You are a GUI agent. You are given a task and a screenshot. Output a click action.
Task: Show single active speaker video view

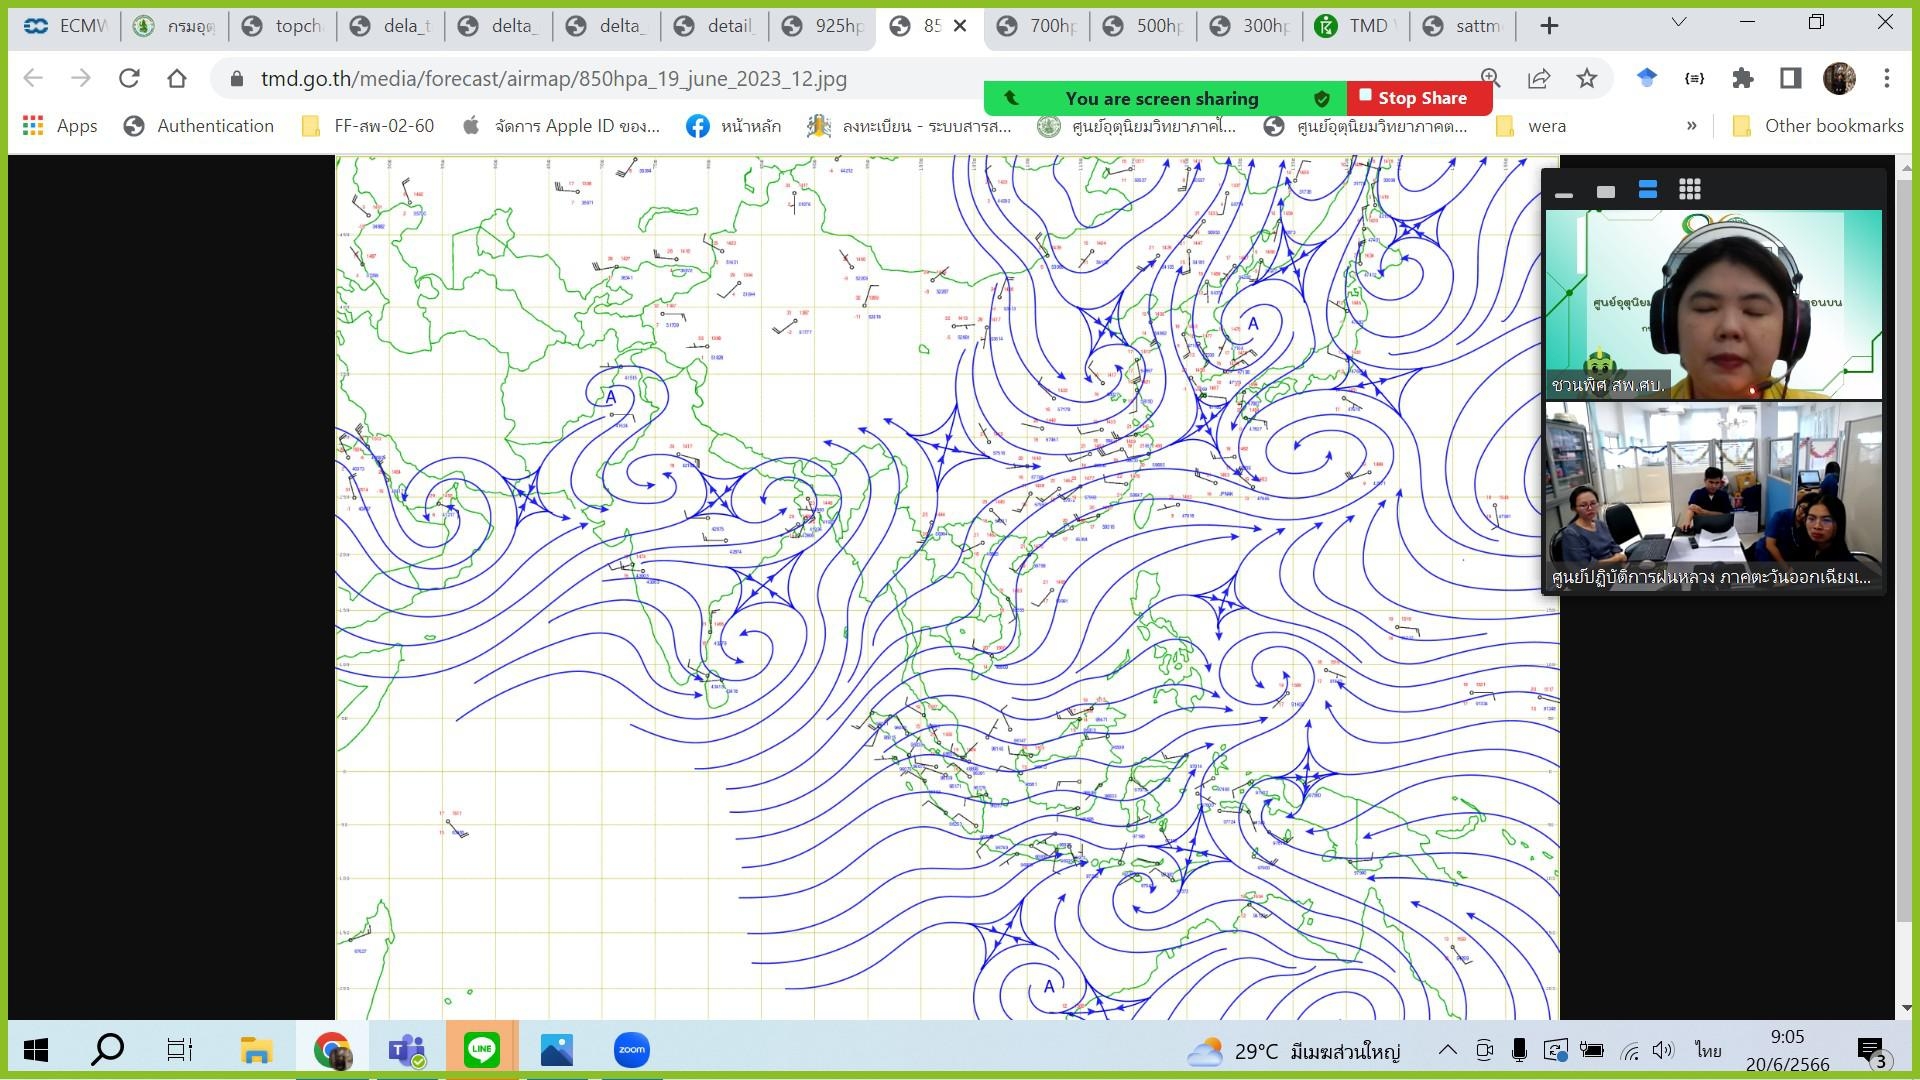(x=1606, y=191)
